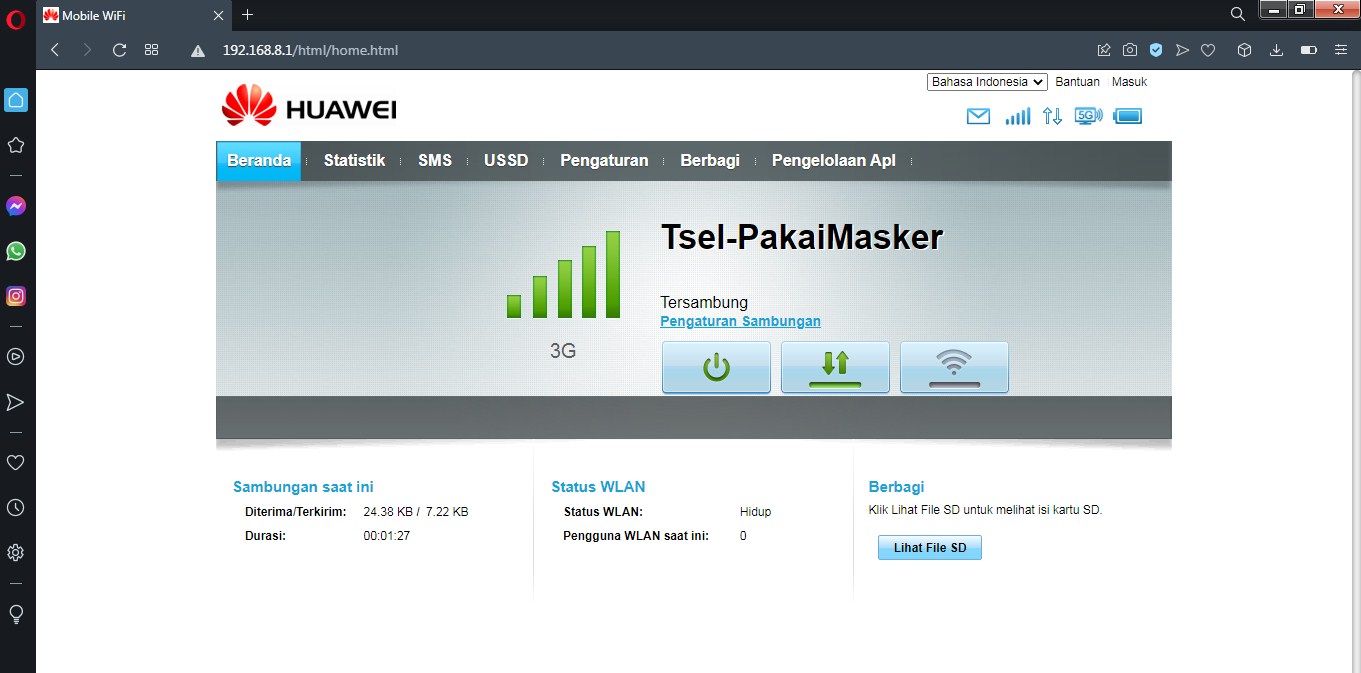
Task: Click the sidebar lightbulb tips icon
Action: click(x=16, y=614)
